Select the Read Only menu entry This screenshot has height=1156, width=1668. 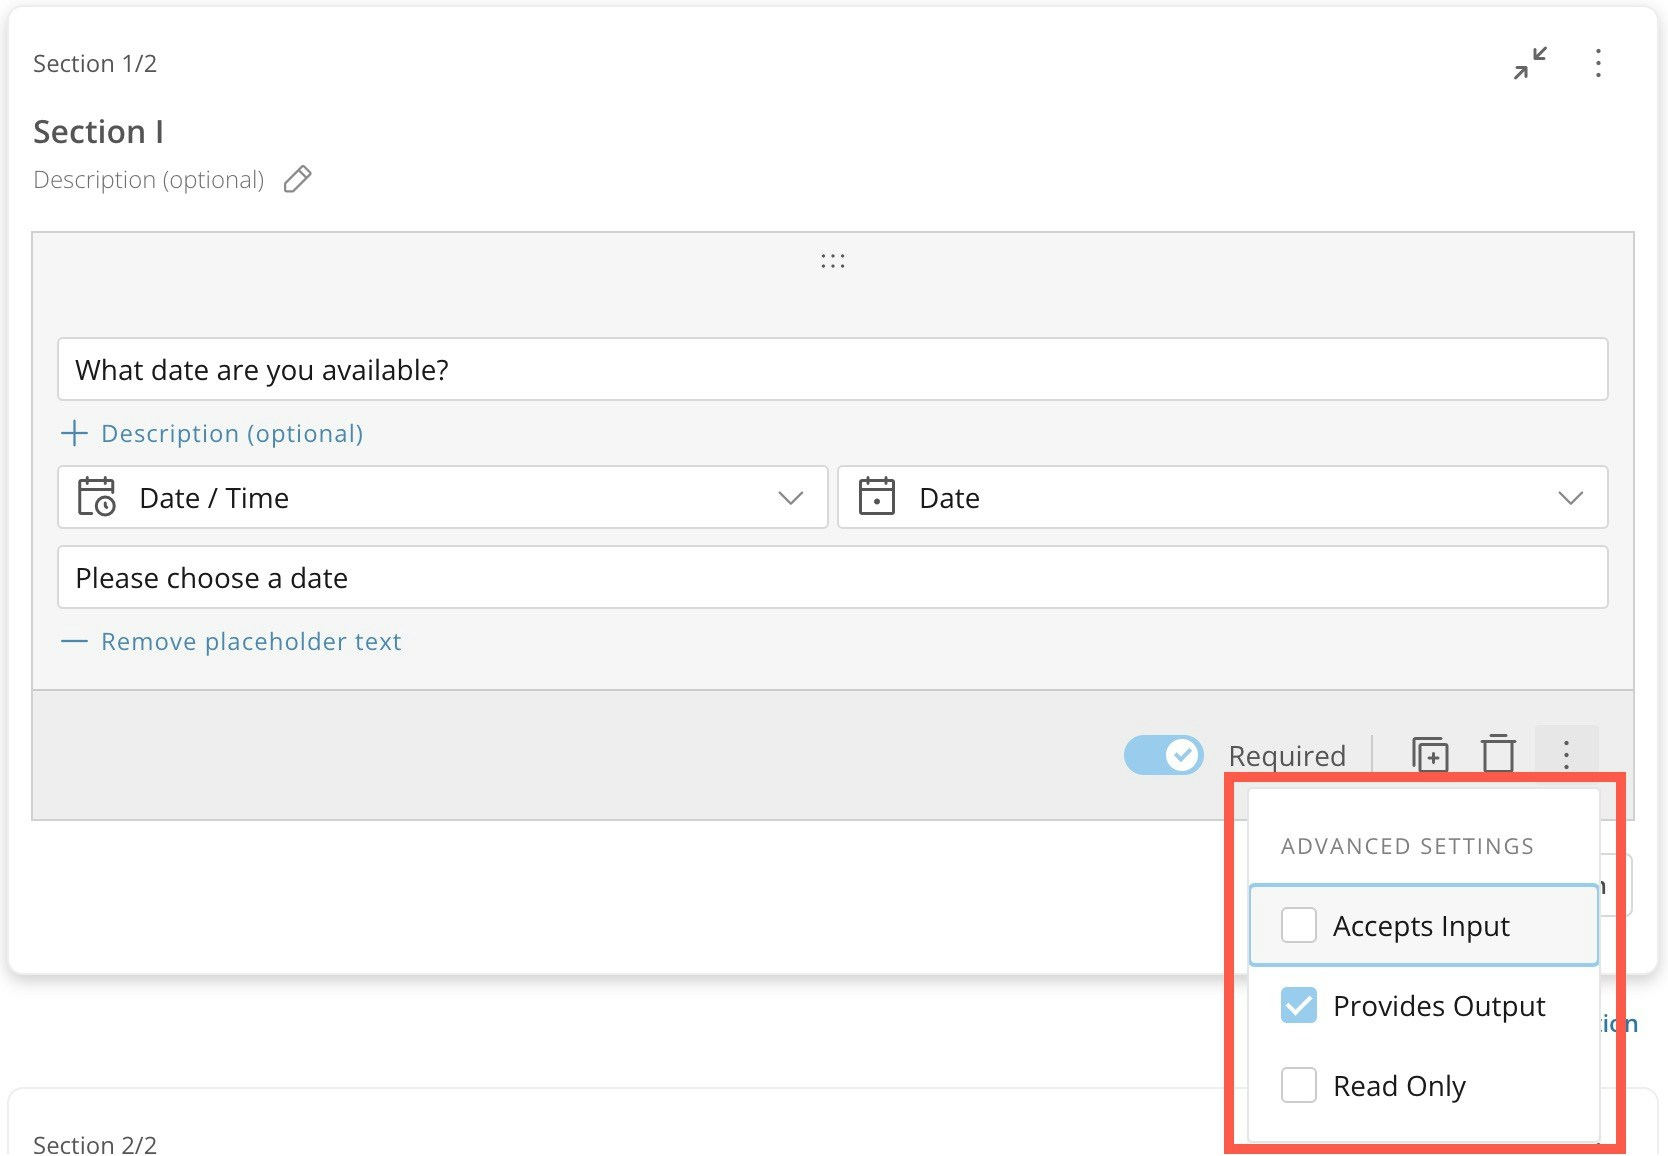1424,1085
